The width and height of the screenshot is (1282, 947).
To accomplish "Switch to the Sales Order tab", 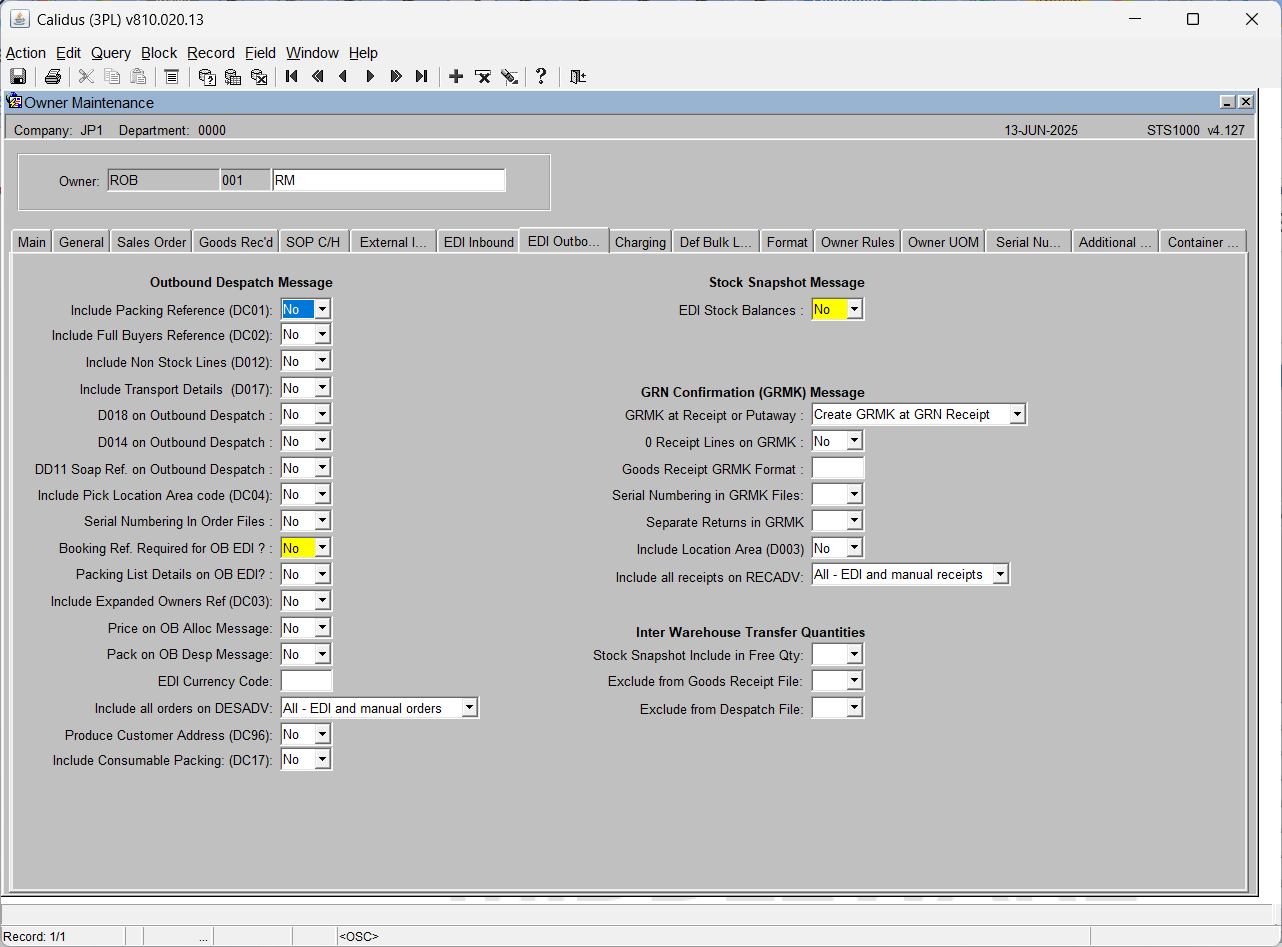I will click(x=152, y=242).
